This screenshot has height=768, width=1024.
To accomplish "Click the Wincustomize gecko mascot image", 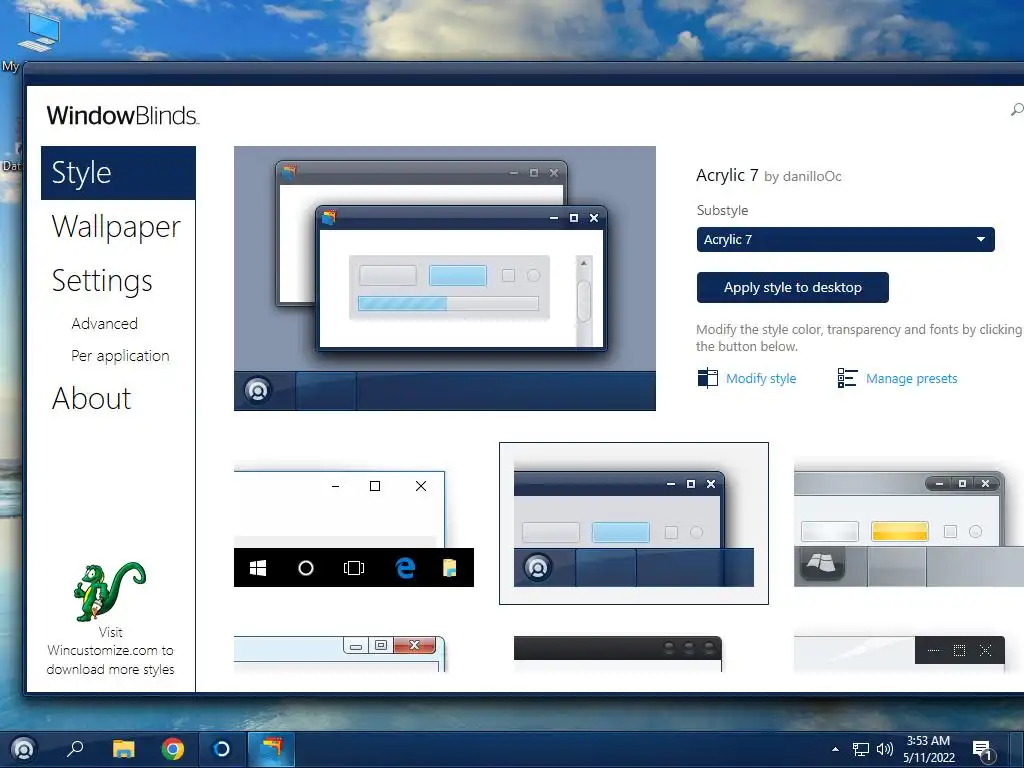I will point(110,591).
